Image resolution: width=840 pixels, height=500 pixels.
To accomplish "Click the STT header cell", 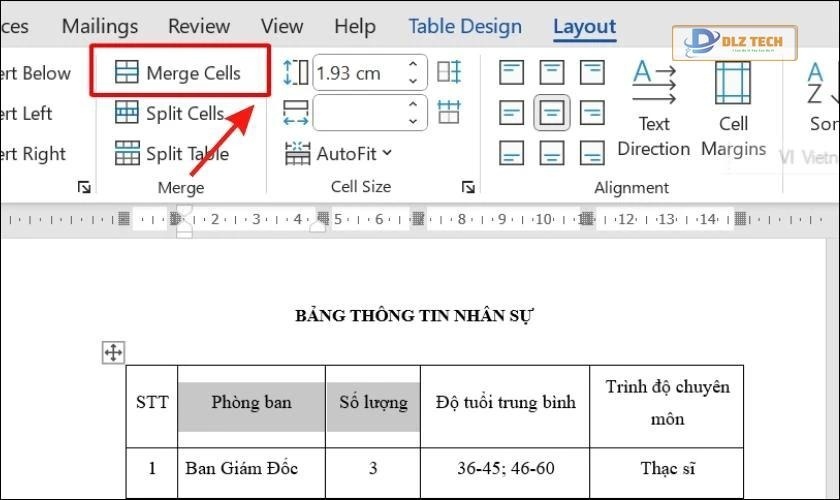I will tap(152, 406).
